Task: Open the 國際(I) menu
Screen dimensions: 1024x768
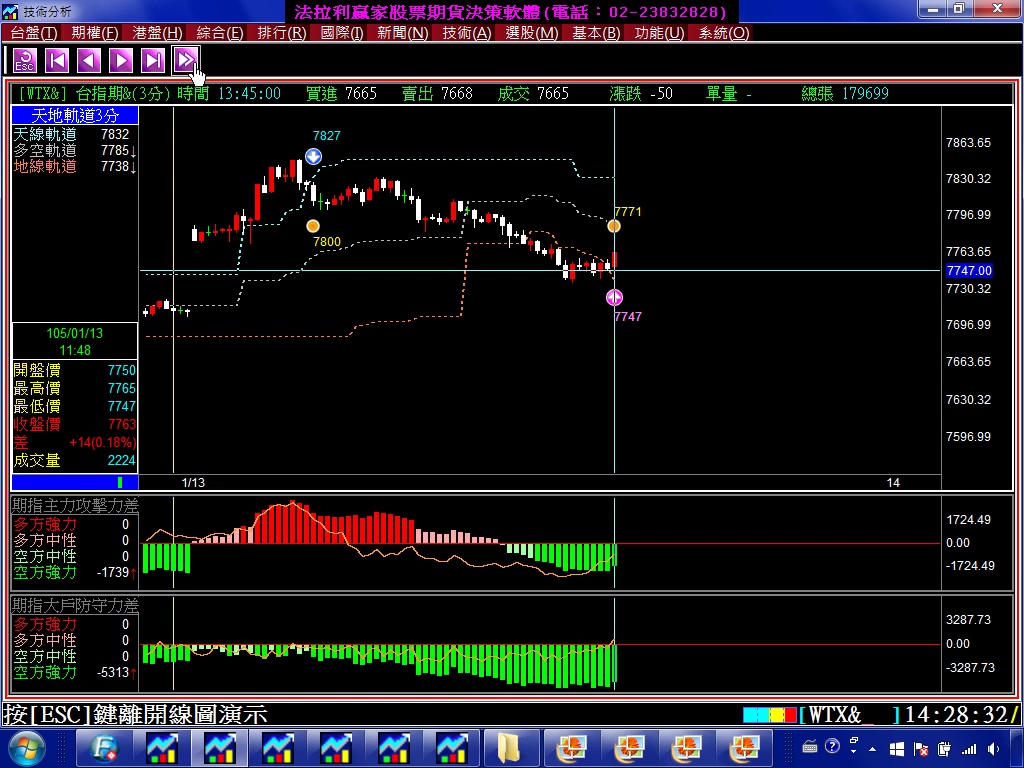Action: [342, 33]
